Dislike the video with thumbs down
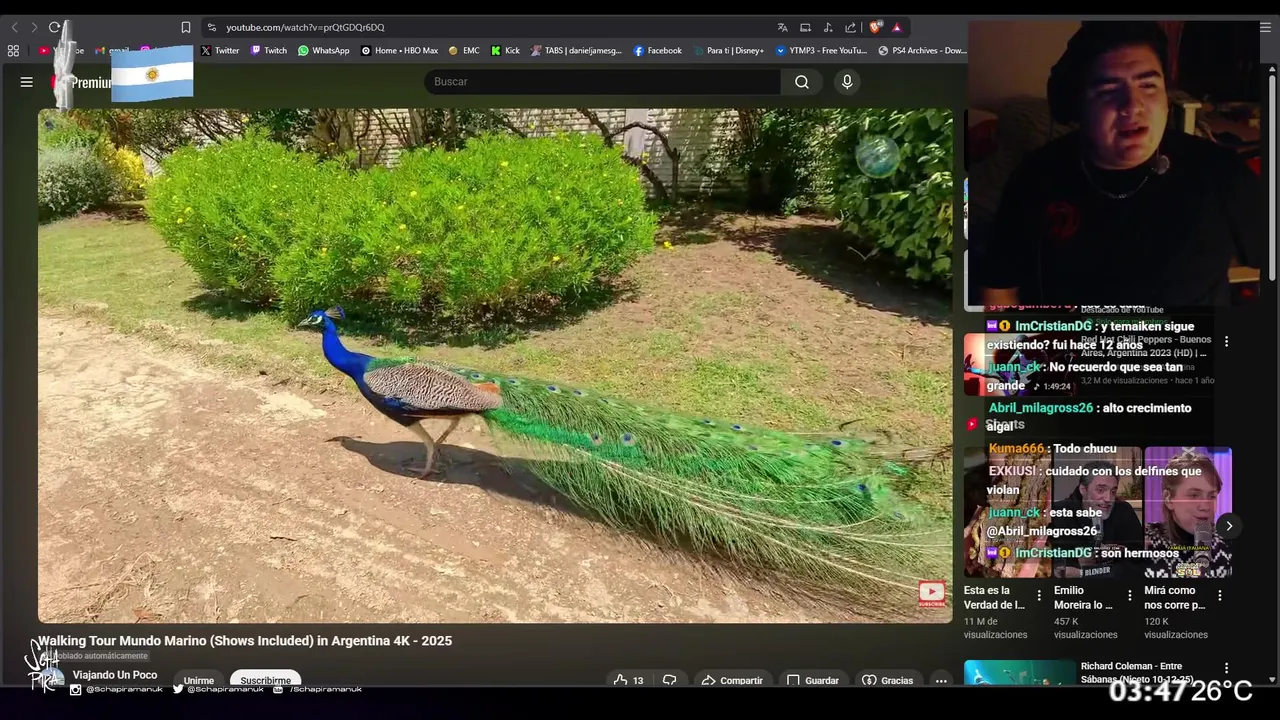This screenshot has height=720, width=1280. [x=670, y=680]
